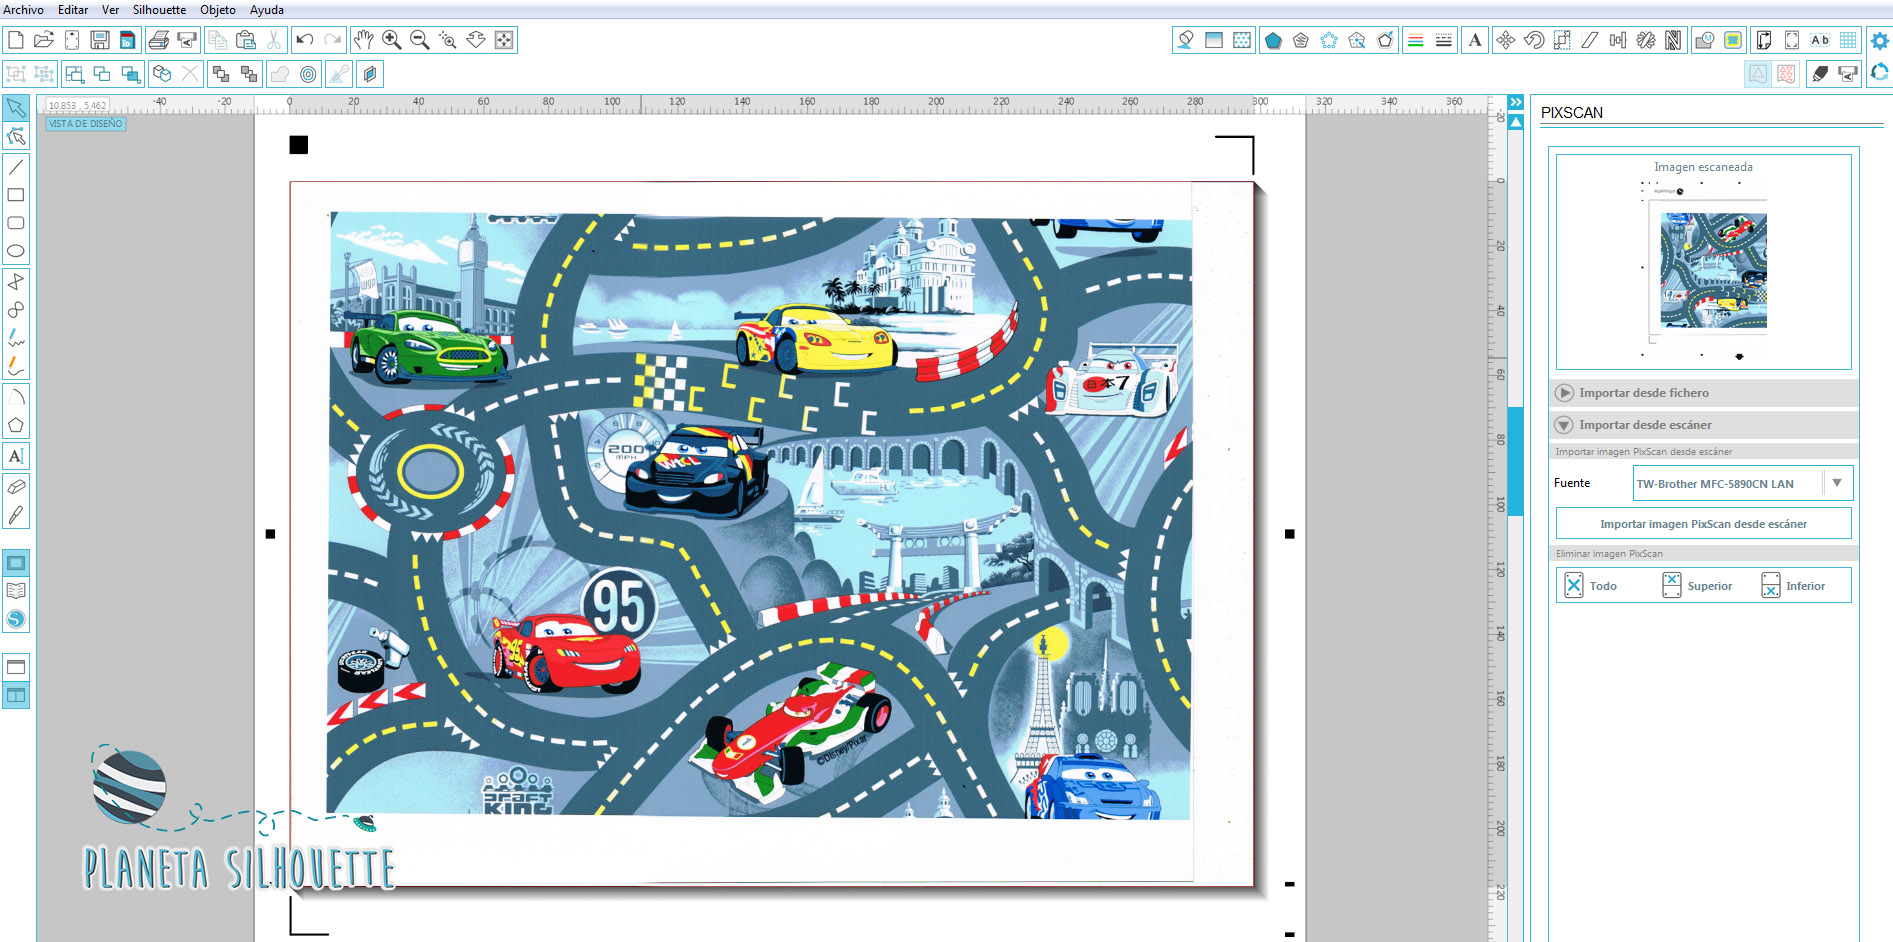Image resolution: width=1893 pixels, height=942 pixels.
Task: Select the Line drawing tool
Action: (x=16, y=167)
